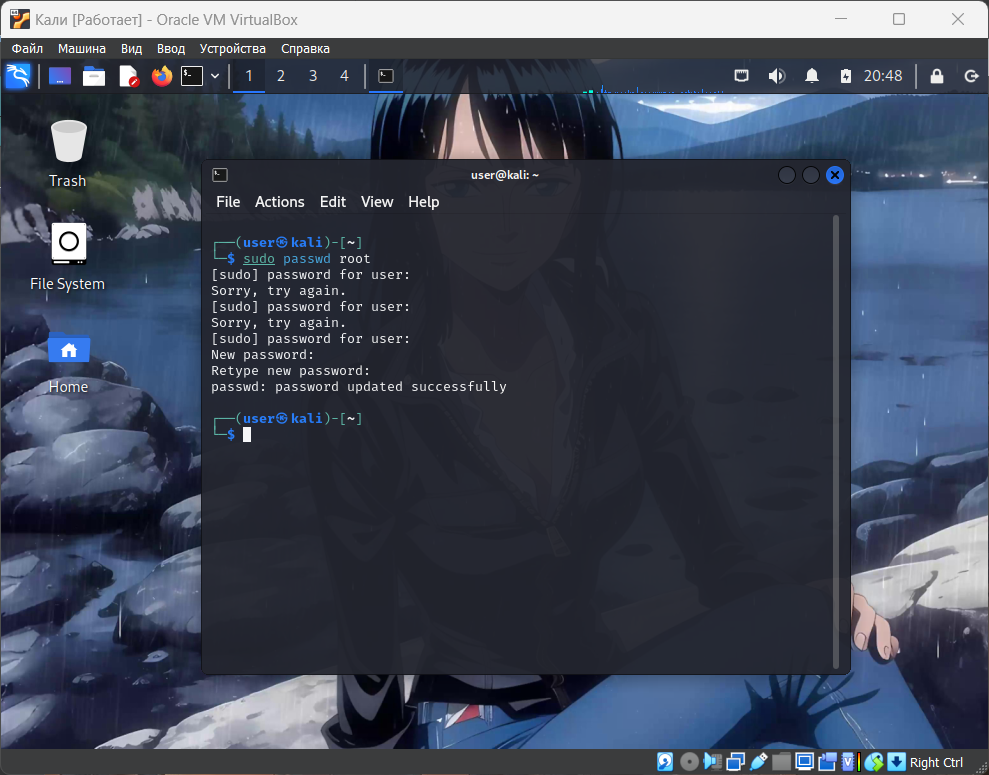Click the network connection tray icon
989x775 pixels.
(x=742, y=76)
